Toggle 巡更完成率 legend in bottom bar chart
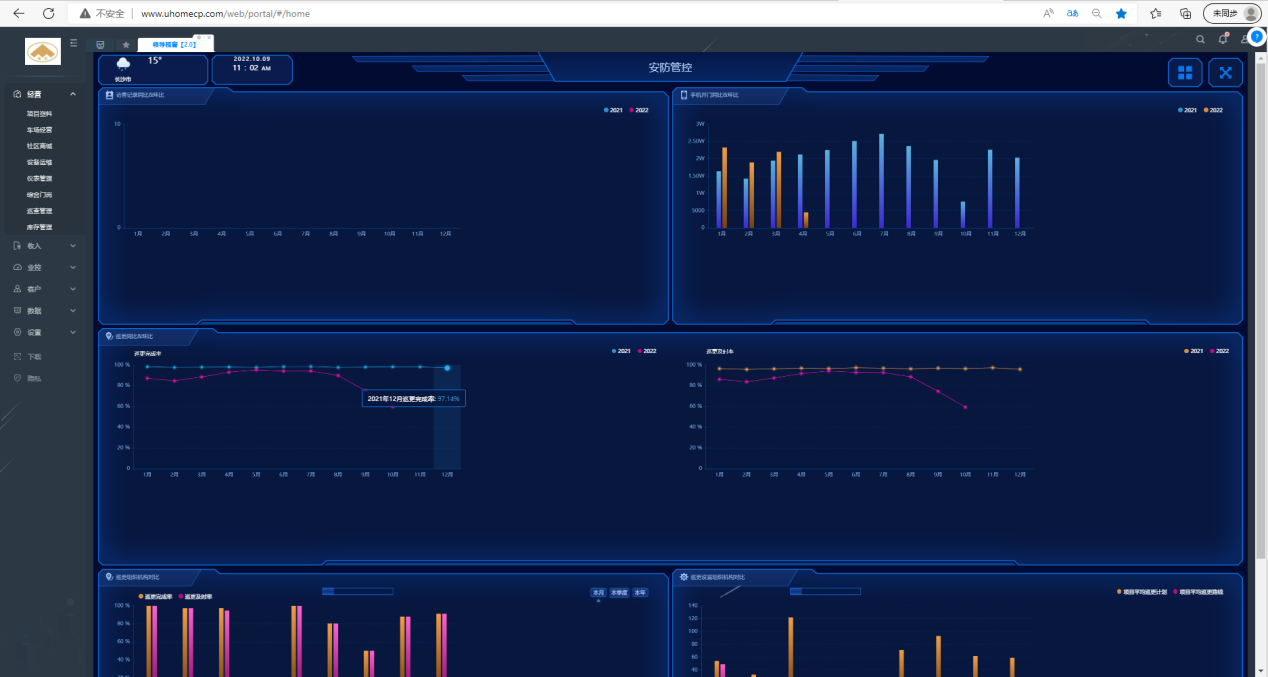 pos(156,597)
